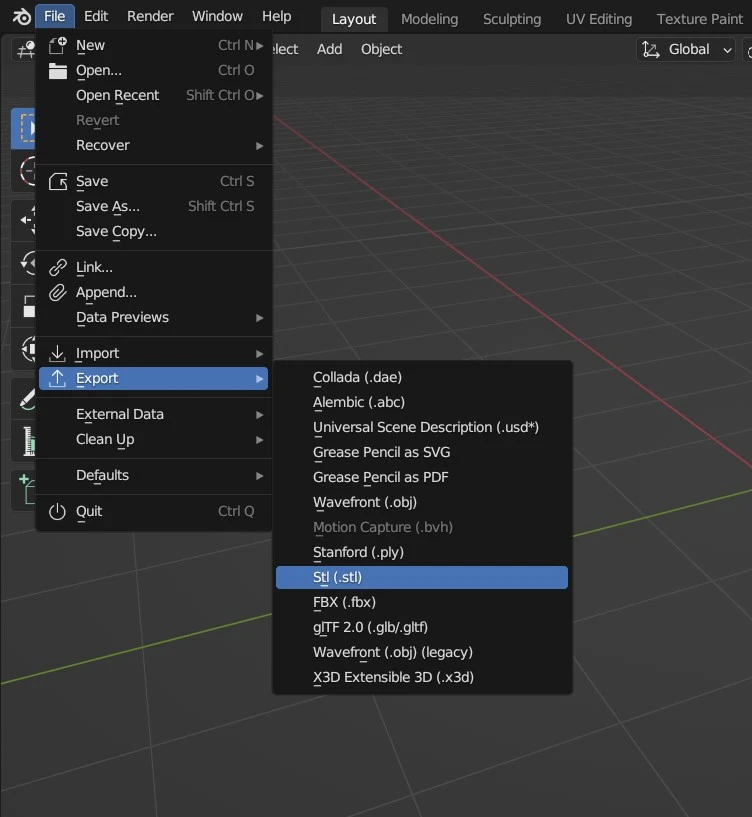Choose Open... from the File menu
This screenshot has height=817, width=752.
(x=154, y=70)
